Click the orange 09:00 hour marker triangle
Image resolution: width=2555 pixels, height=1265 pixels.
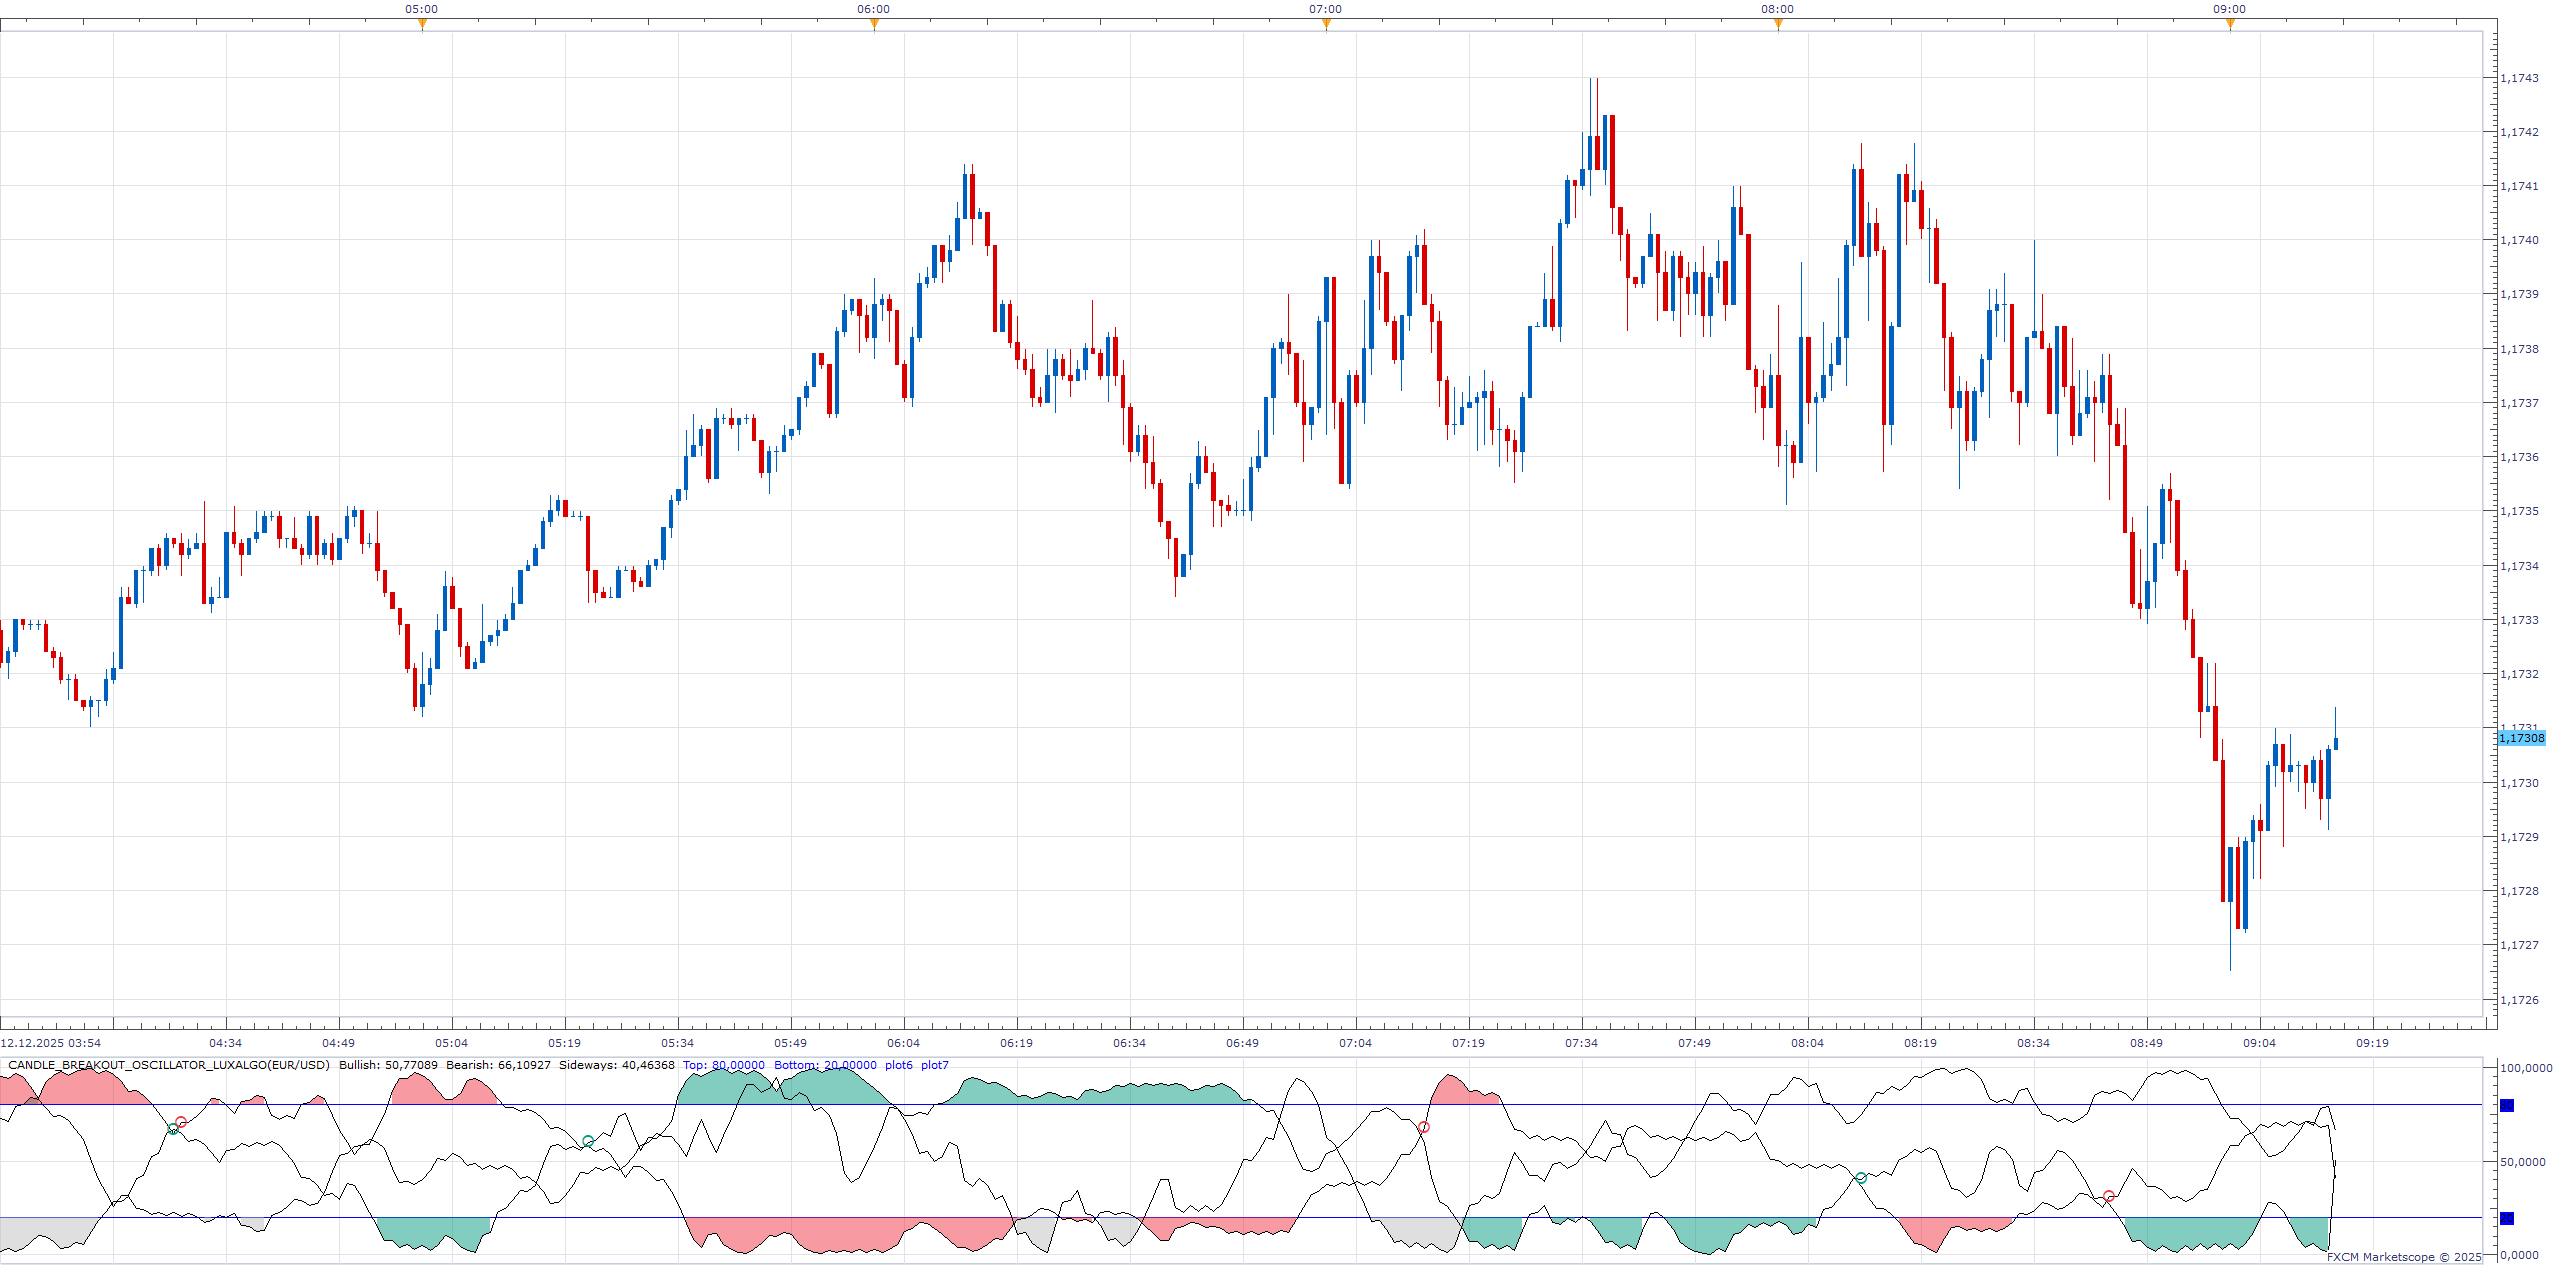click(x=2230, y=25)
